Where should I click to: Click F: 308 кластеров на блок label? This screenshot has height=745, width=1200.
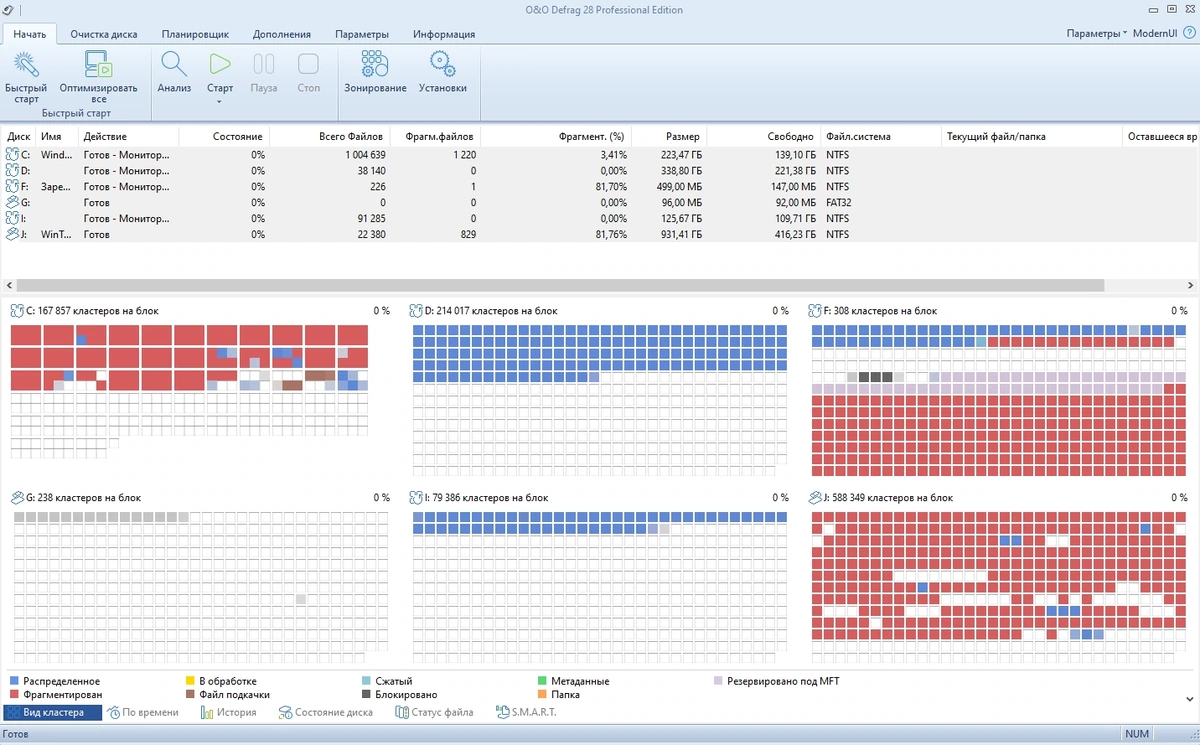point(882,311)
